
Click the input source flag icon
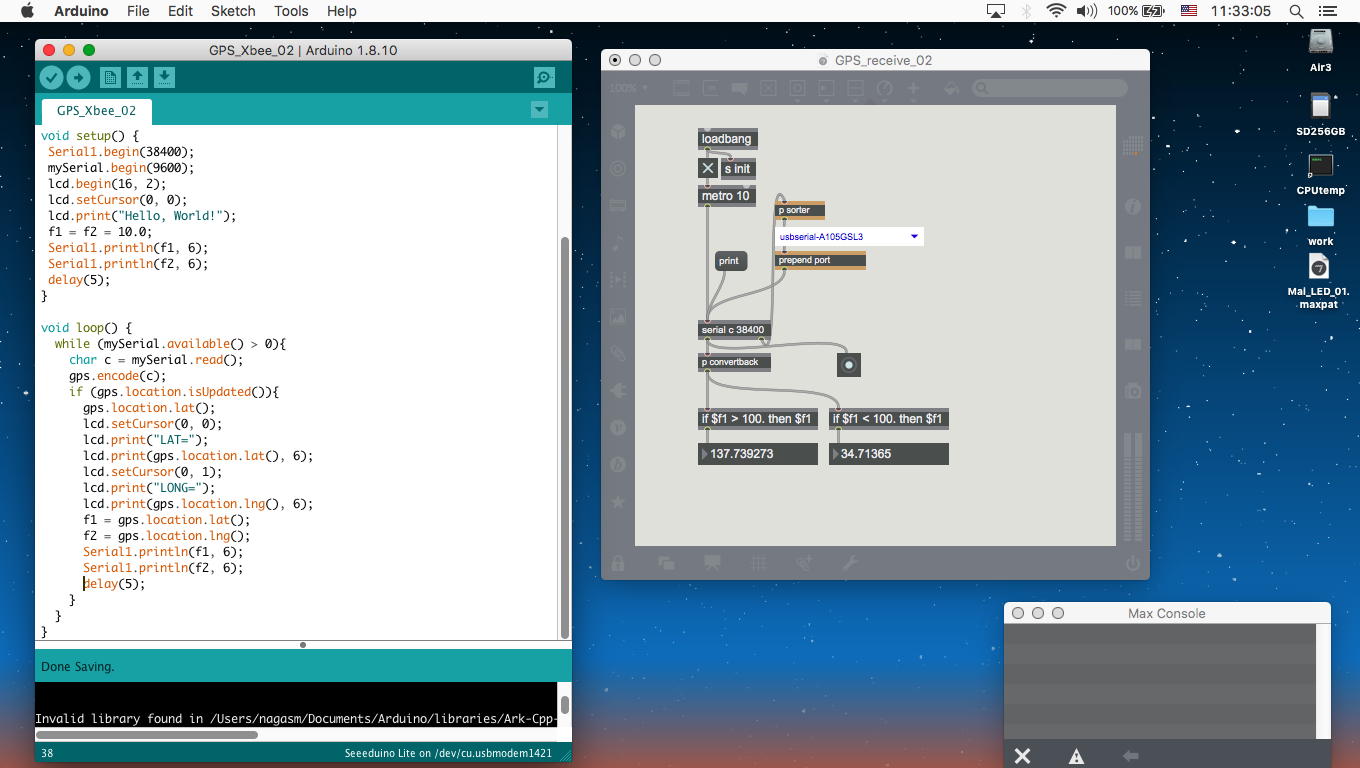click(1188, 11)
